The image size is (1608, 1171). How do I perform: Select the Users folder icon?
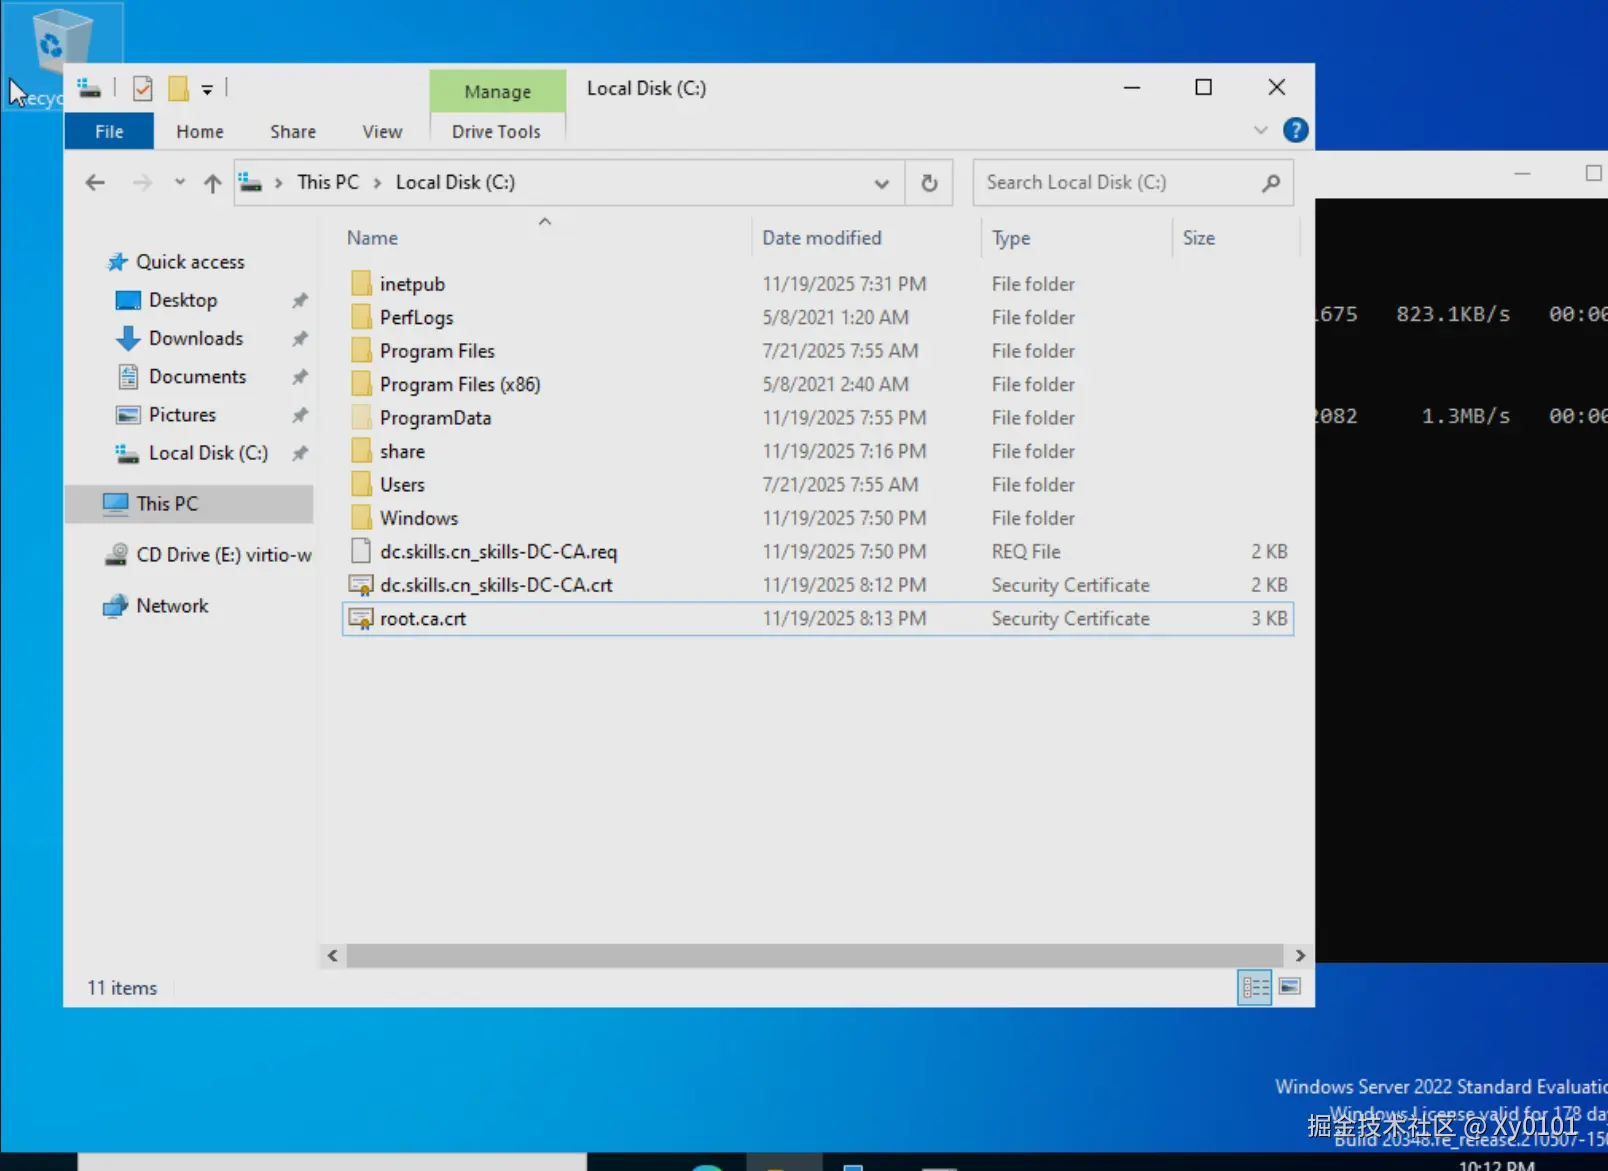(361, 485)
